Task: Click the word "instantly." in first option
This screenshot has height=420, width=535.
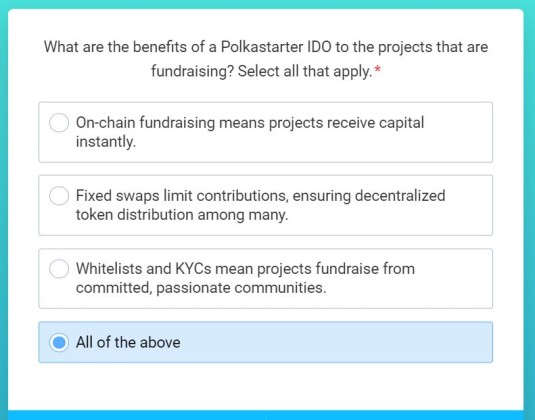Action: [106, 142]
